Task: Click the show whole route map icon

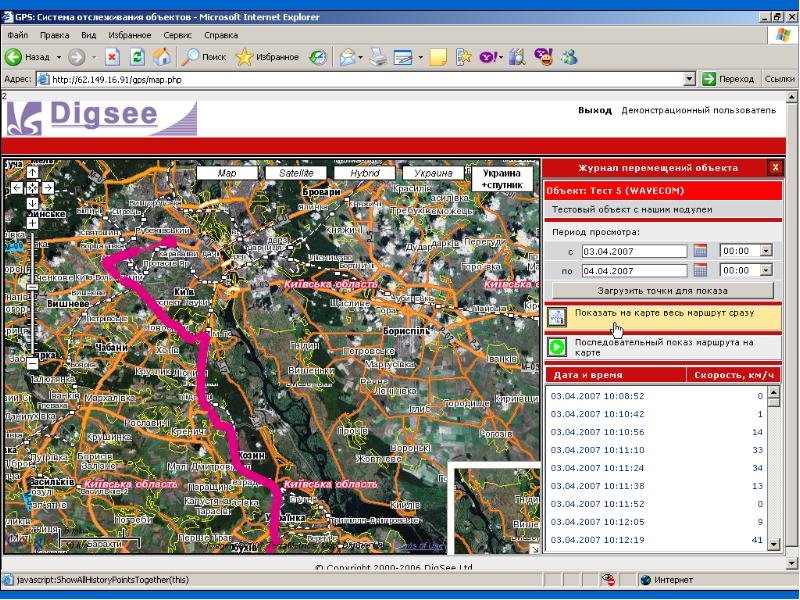Action: tap(557, 317)
